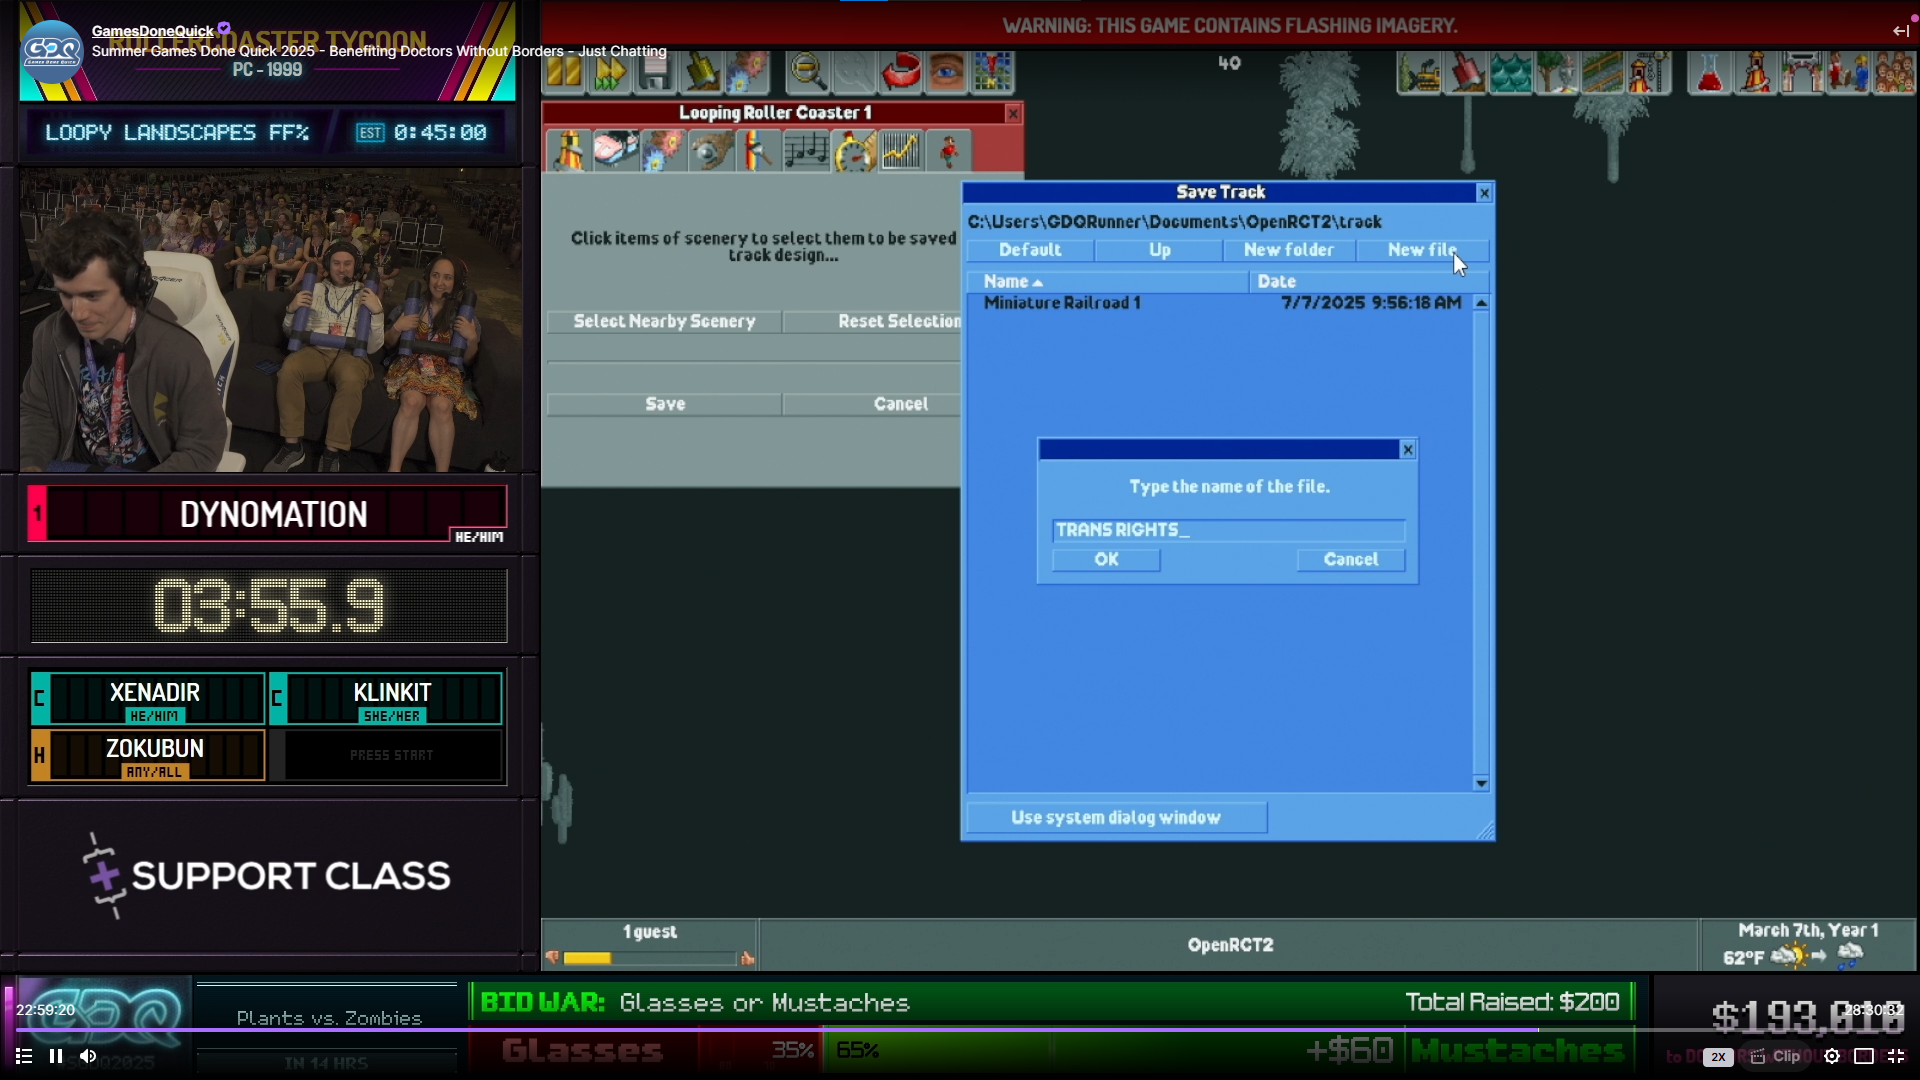
Task: Open the guests crowd icon
Action: pos(1893,72)
